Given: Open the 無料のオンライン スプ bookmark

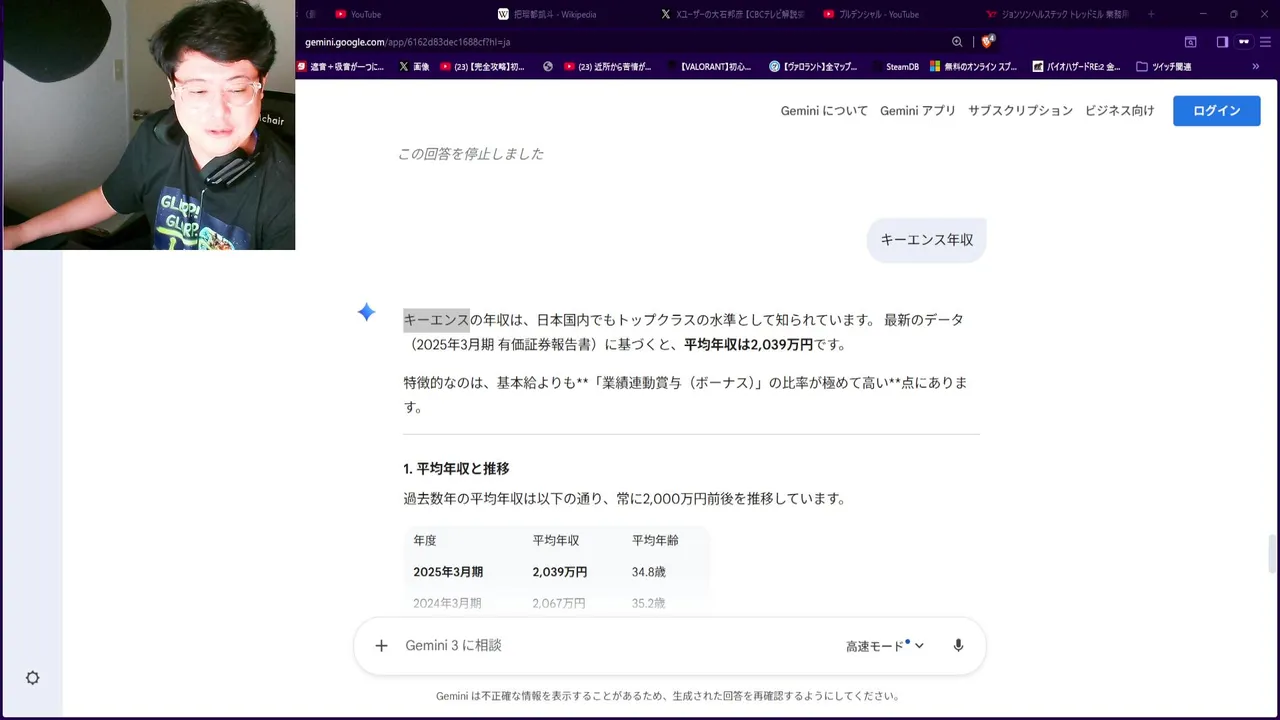Looking at the screenshot, I should [974, 67].
